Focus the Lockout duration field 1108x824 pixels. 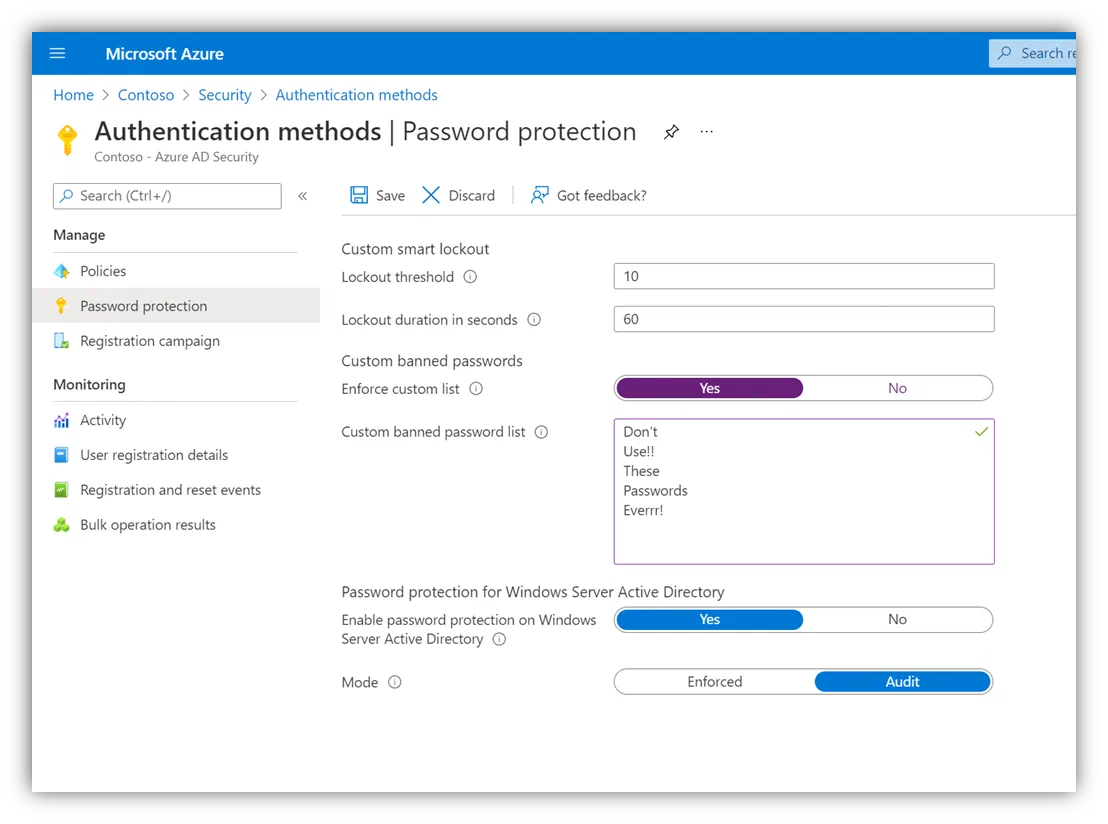click(803, 319)
